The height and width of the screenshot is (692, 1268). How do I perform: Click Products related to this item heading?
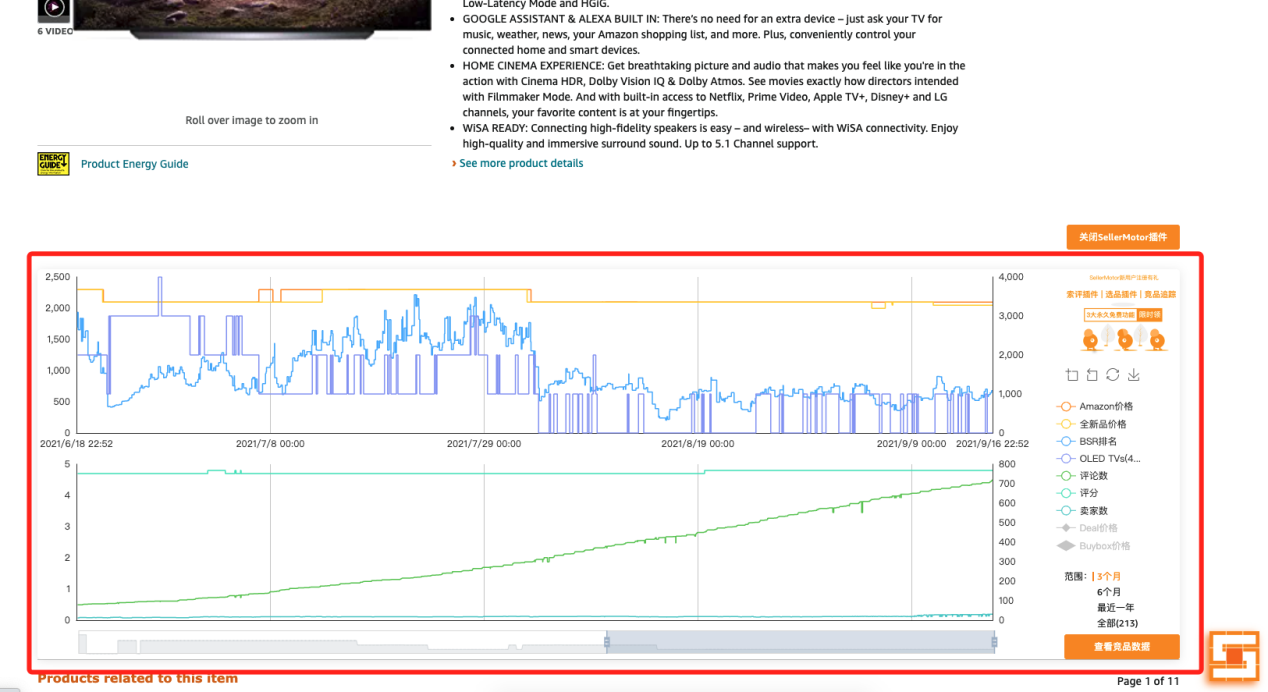coord(138,678)
